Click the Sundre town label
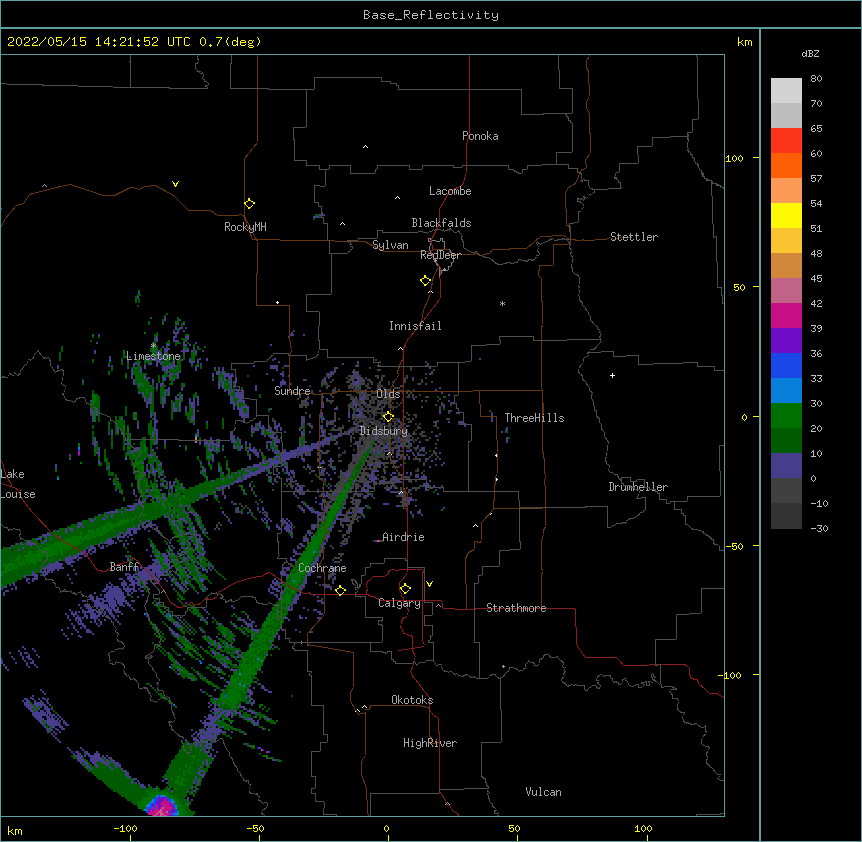862x842 pixels. click(292, 391)
